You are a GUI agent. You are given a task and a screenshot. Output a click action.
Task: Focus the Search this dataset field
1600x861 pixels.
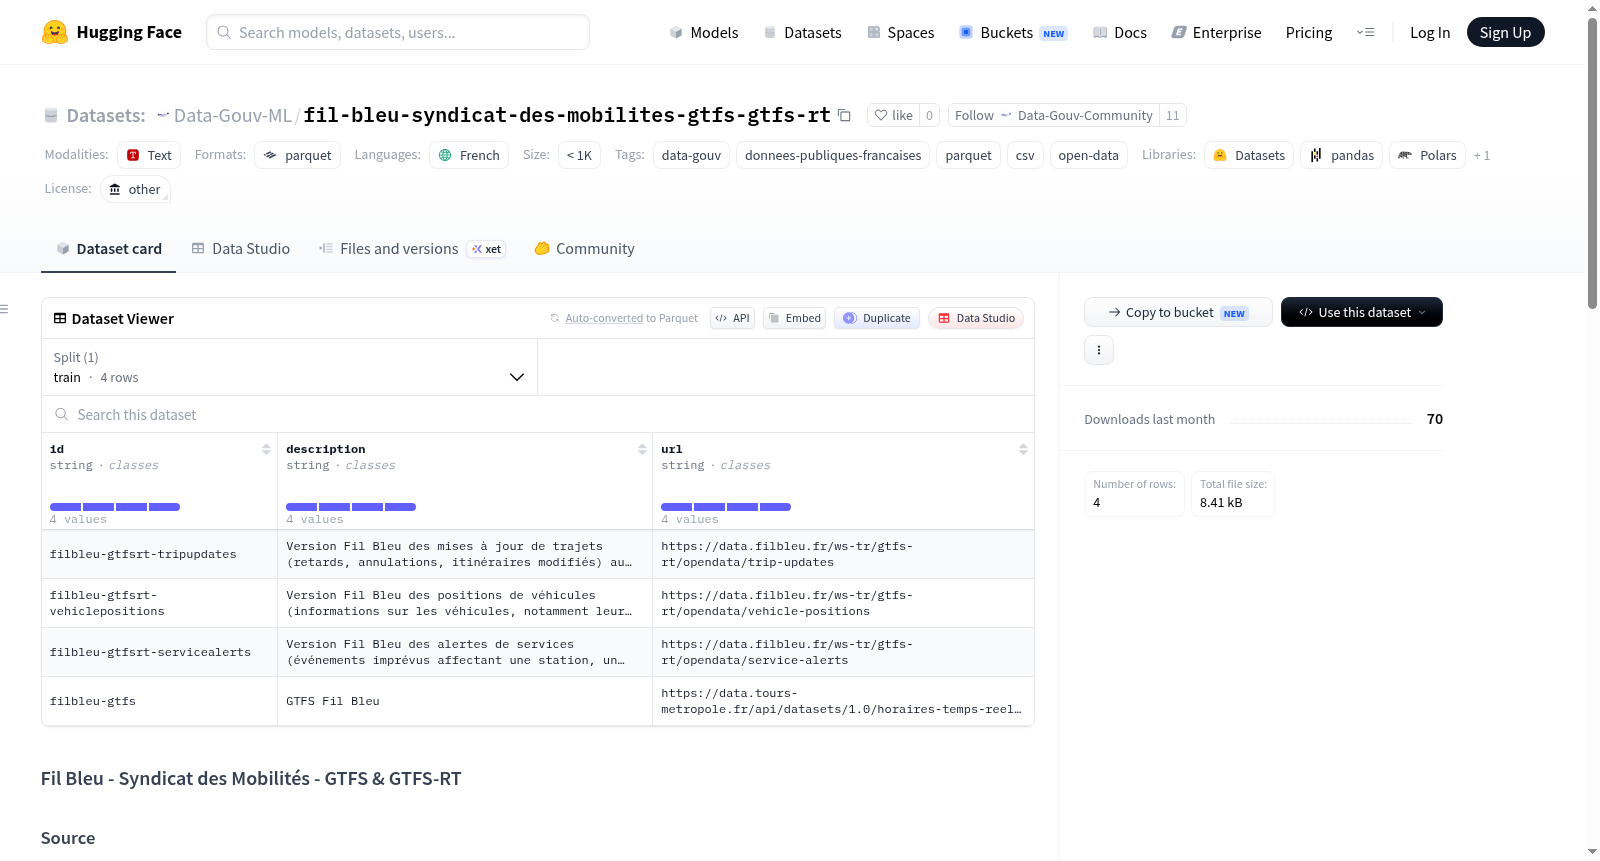coord(538,414)
